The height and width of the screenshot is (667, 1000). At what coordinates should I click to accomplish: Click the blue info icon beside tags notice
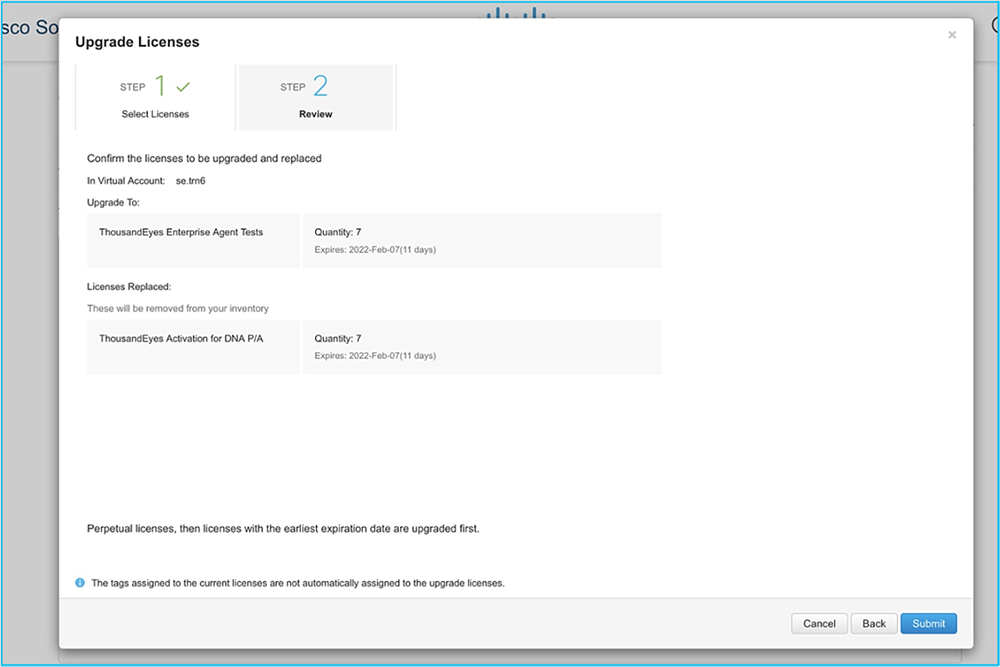[x=80, y=582]
